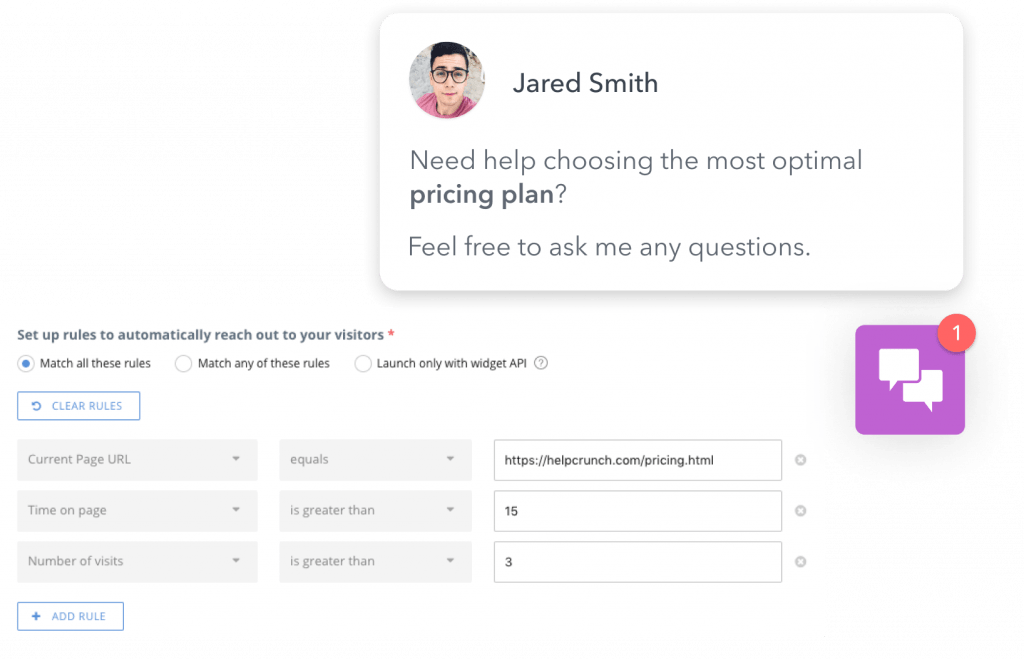This screenshot has width=1024, height=659.
Task: Click the red notification badge showing 1
Action: (x=956, y=333)
